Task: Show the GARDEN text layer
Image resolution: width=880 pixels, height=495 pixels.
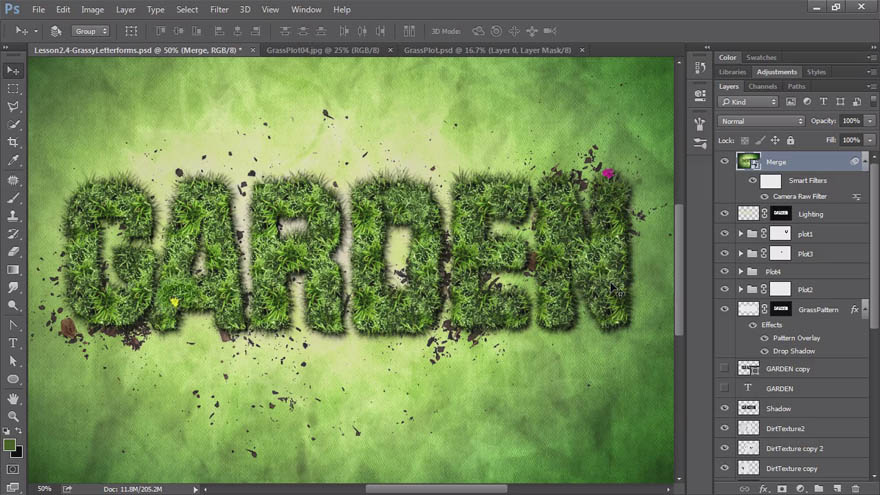Action: (725, 388)
